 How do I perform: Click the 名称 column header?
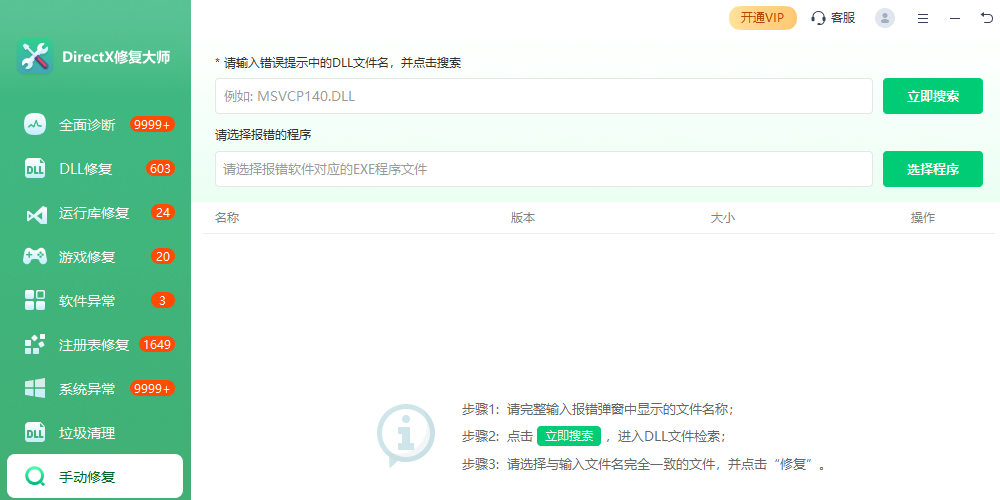pyautogui.click(x=227, y=218)
